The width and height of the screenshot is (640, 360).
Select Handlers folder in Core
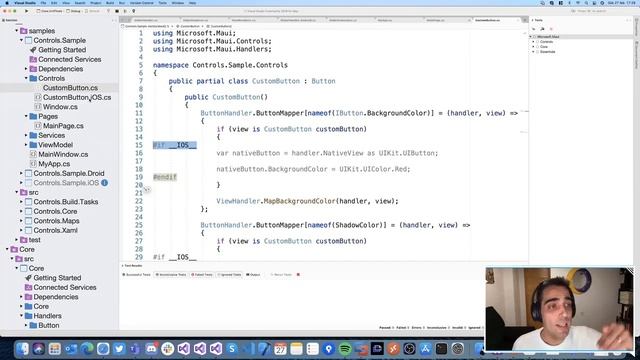[47, 316]
